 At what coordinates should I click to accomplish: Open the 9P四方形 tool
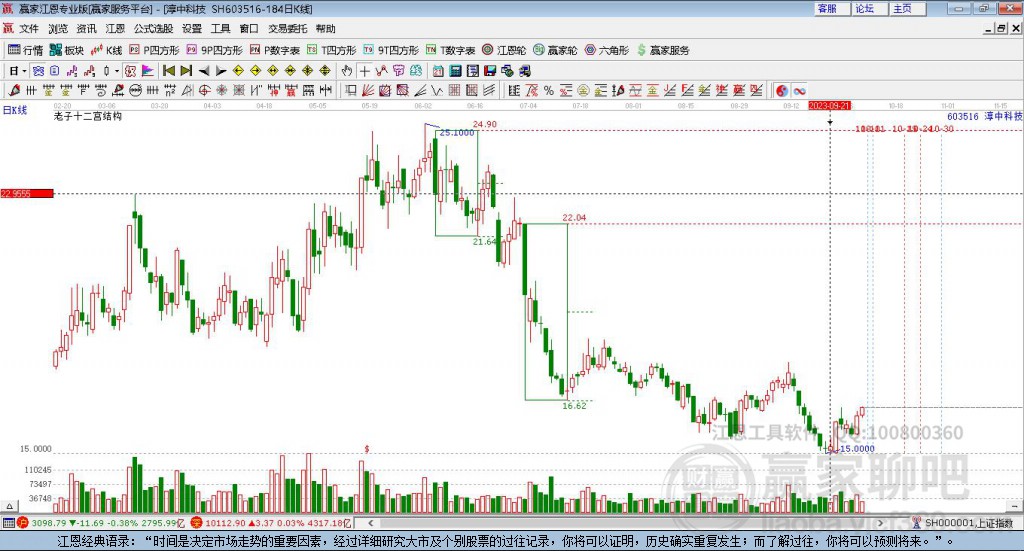(x=214, y=50)
